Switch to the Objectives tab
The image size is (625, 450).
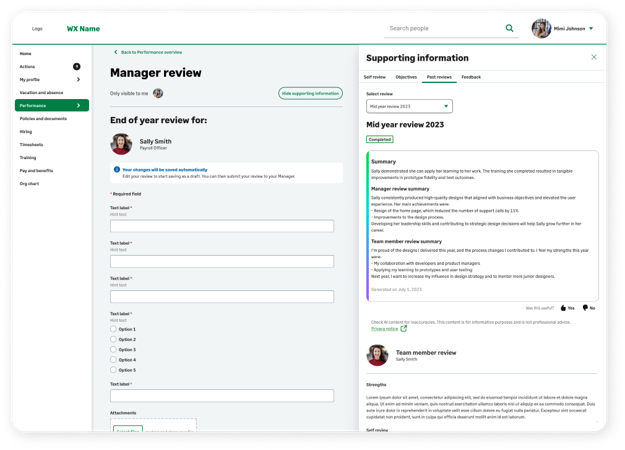406,77
